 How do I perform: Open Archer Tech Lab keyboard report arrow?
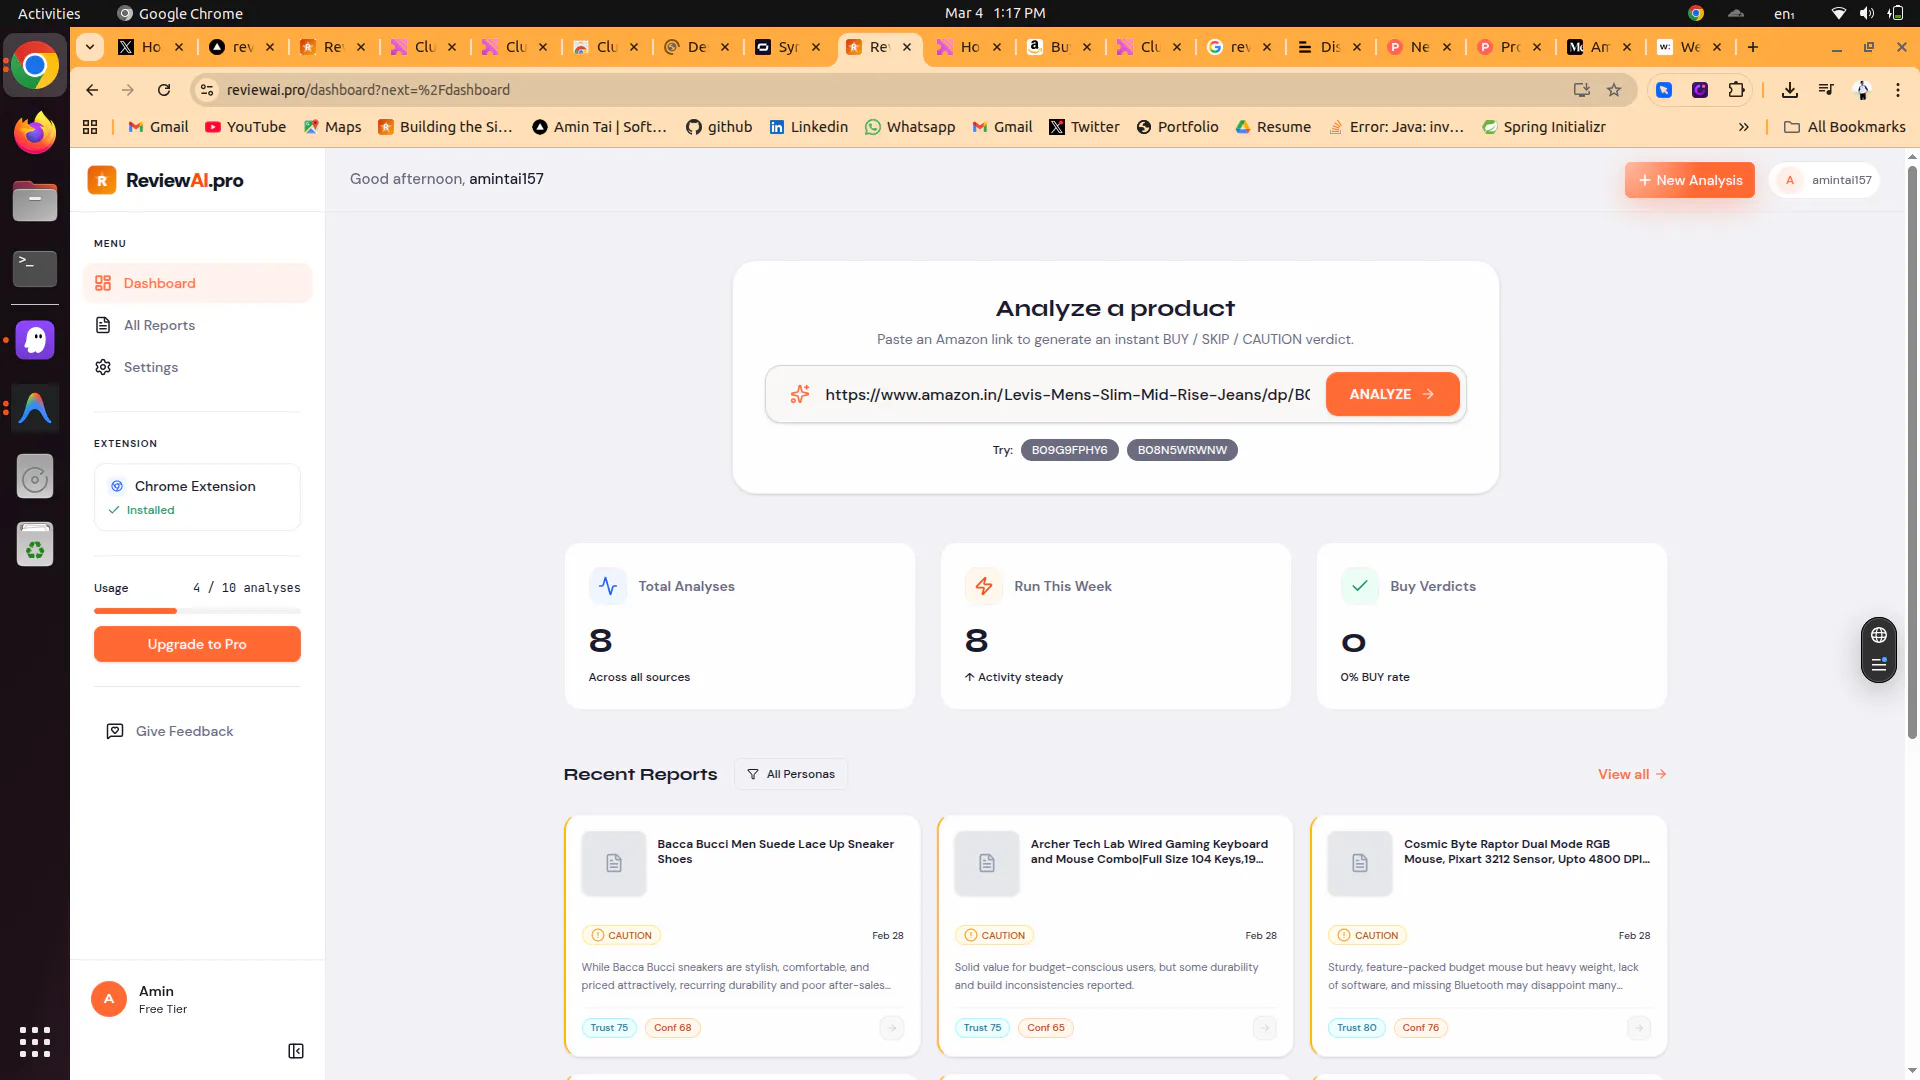(1264, 1027)
